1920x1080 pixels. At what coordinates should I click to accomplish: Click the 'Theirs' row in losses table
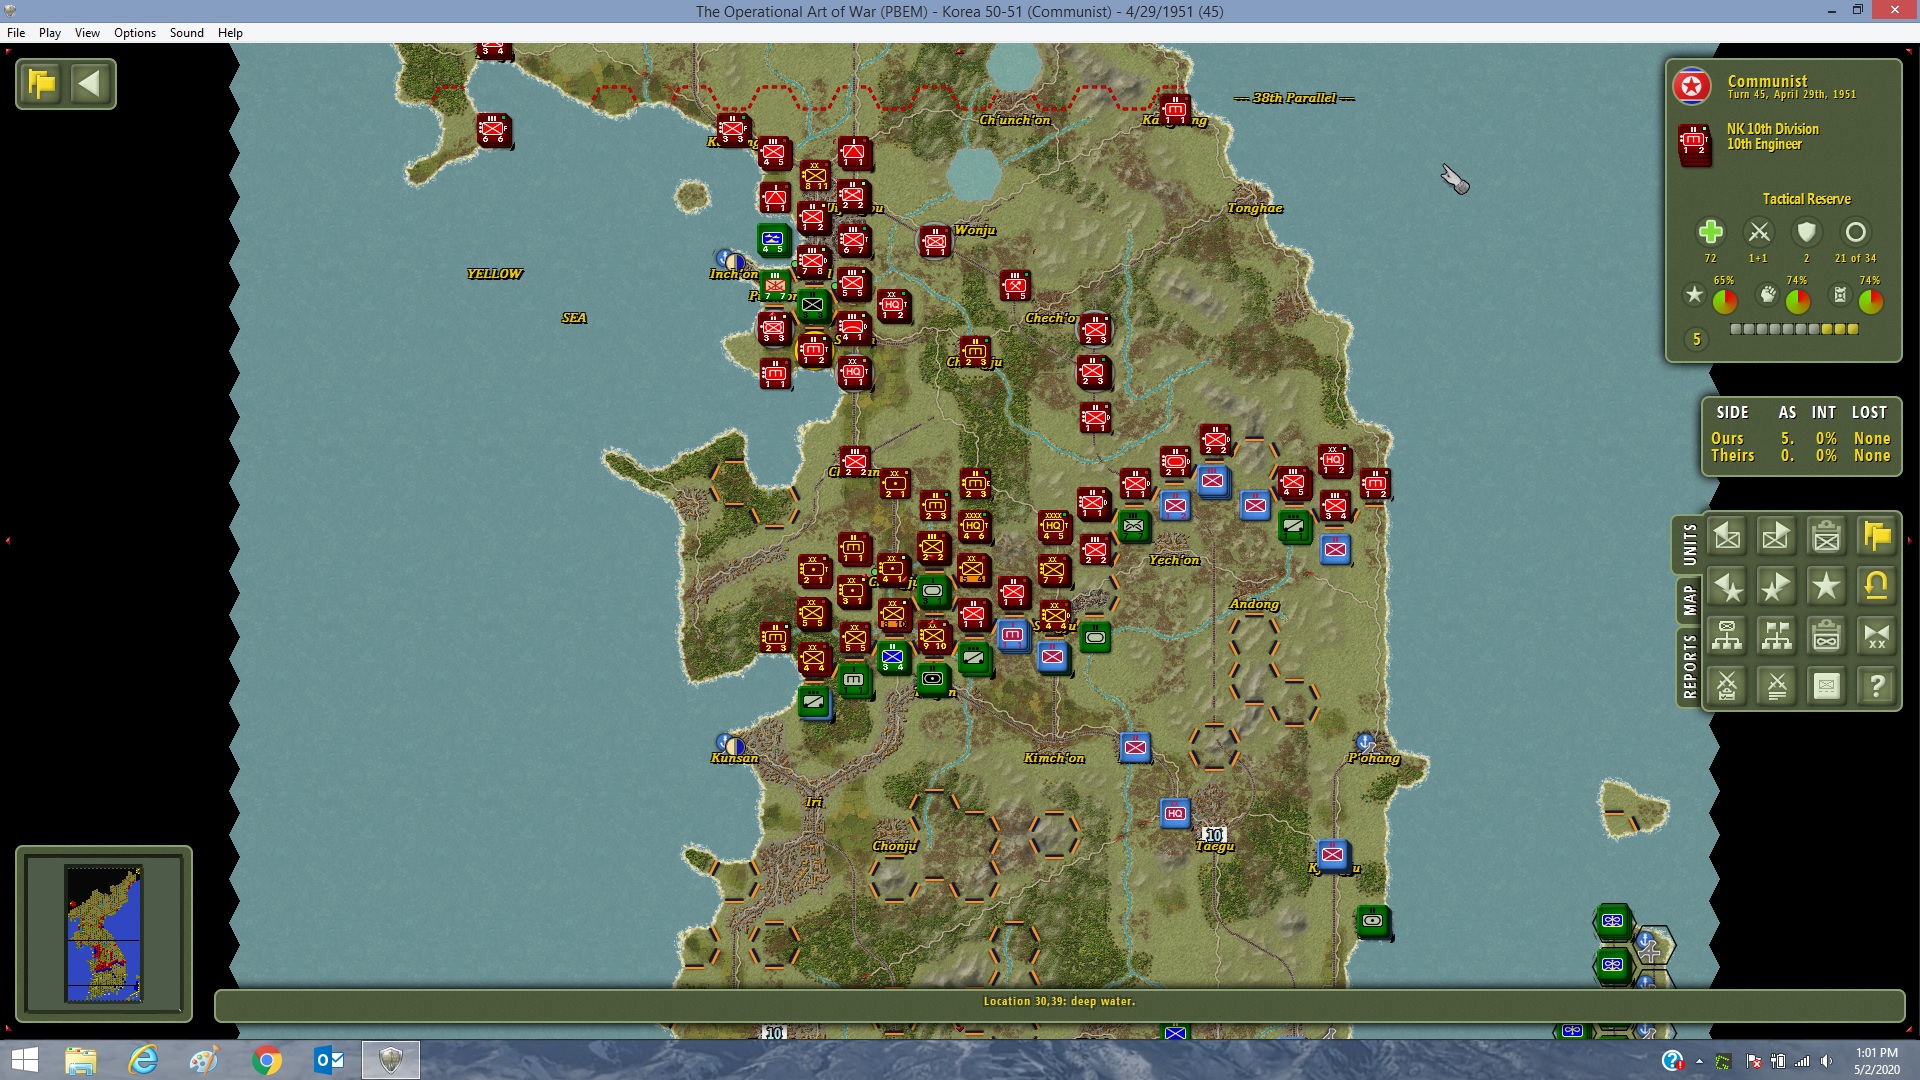(x=1800, y=455)
